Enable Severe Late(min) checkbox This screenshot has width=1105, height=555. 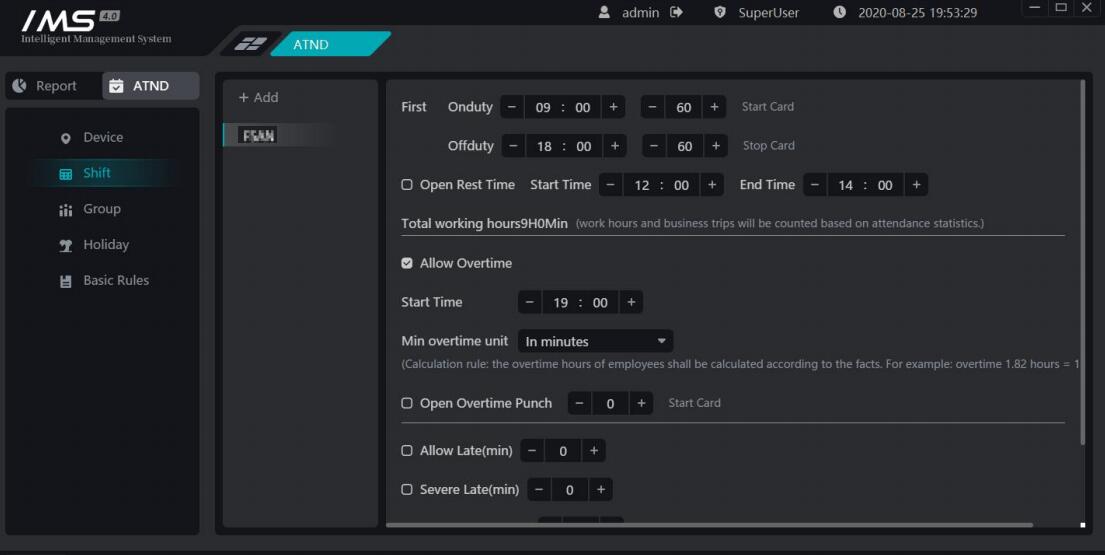click(407, 489)
